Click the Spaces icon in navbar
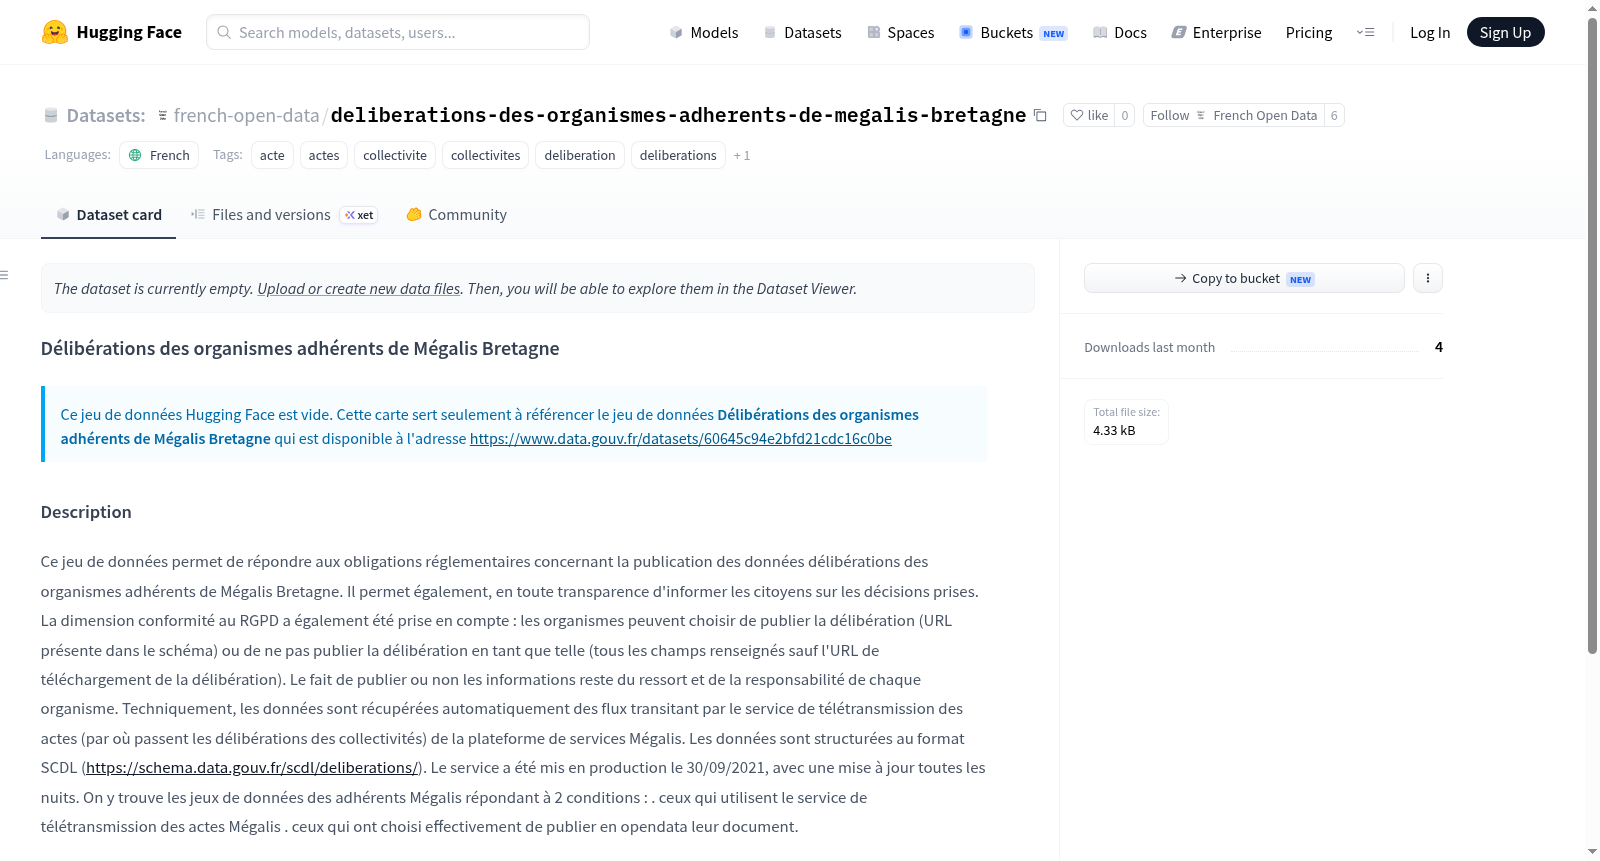Viewport: 1600px width, 861px height. coord(874,32)
